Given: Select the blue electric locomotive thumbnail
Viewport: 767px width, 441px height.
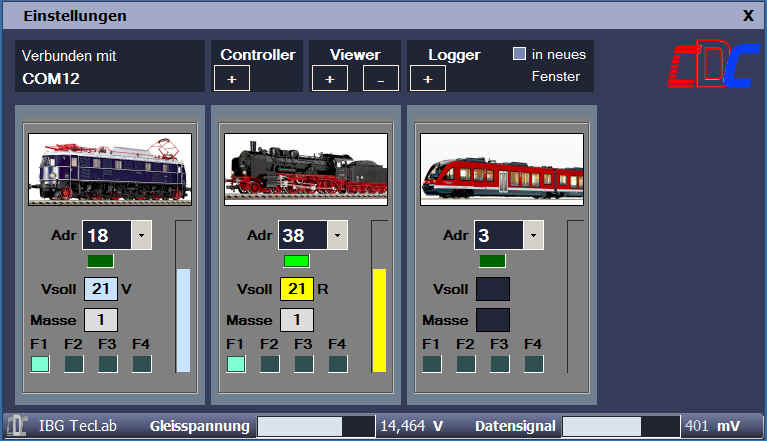Looking at the screenshot, I should click(110, 169).
